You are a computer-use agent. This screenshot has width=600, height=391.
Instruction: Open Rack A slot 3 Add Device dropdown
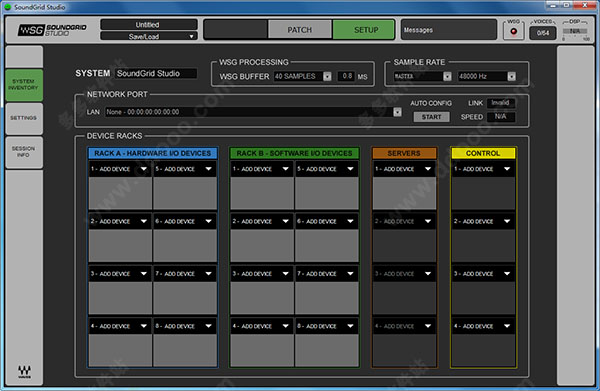coord(119,274)
